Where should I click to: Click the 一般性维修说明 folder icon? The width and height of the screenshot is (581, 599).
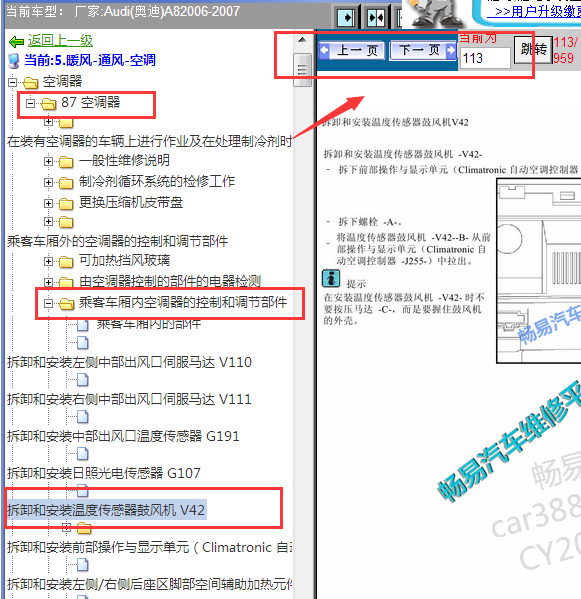pyautogui.click(x=66, y=162)
